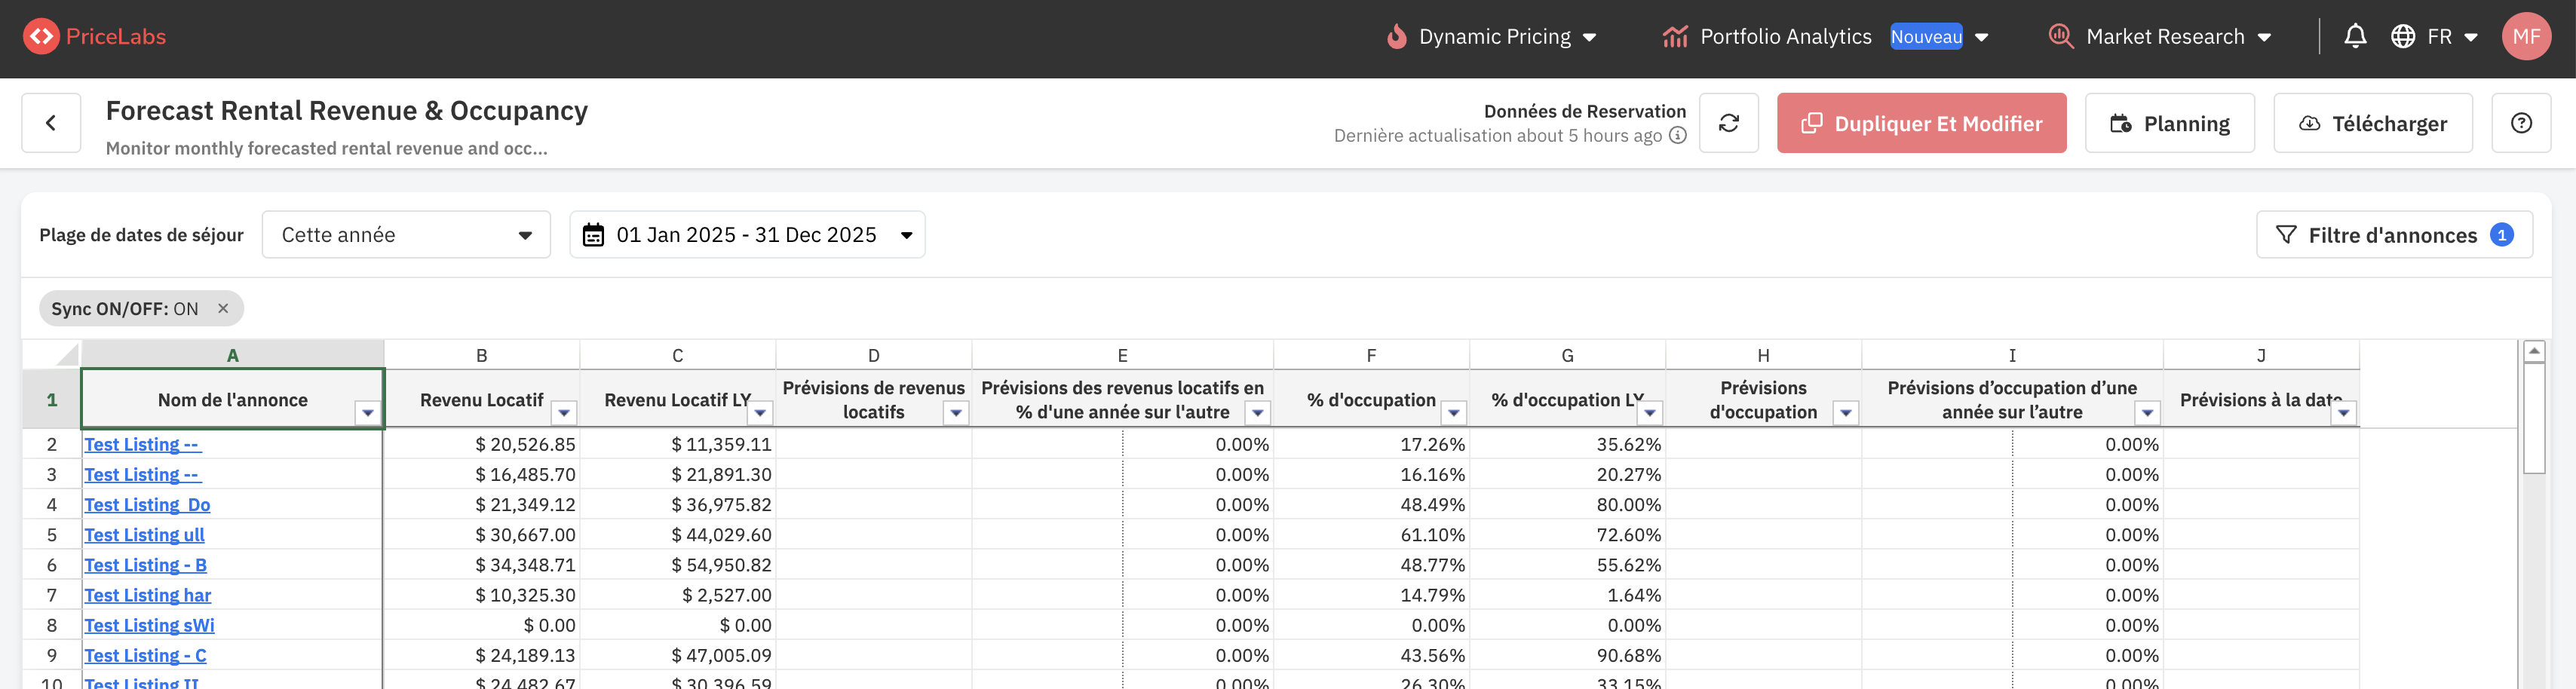Click the Dupliquer Et Modifier button
Image resolution: width=2576 pixels, height=689 pixels.
pos(1921,123)
